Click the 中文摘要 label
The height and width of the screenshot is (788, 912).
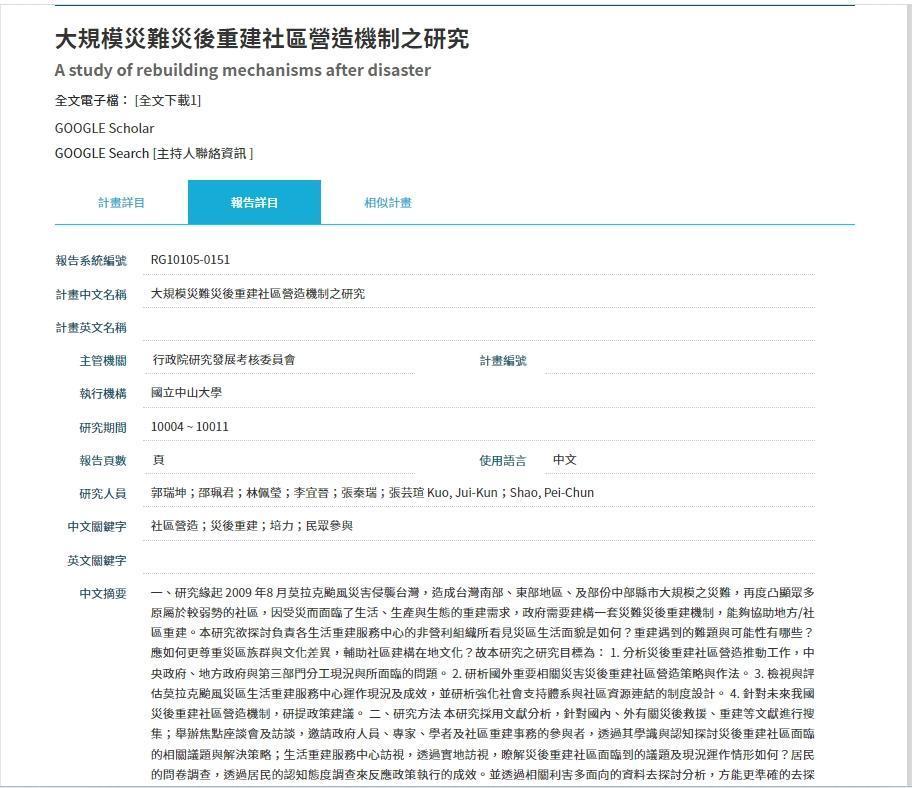pos(103,594)
